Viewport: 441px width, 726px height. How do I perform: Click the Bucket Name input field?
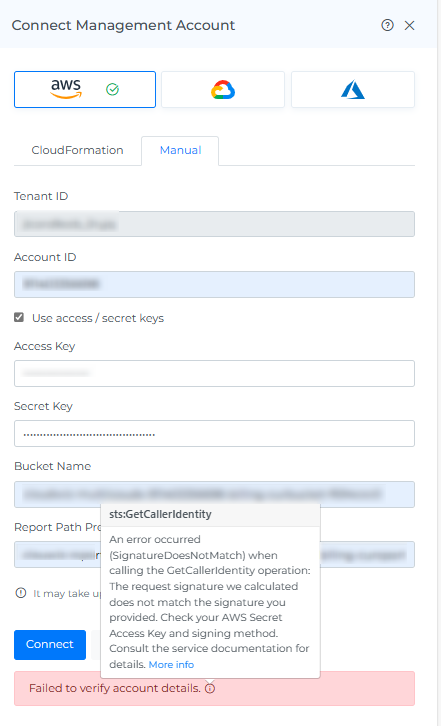(x=214, y=493)
